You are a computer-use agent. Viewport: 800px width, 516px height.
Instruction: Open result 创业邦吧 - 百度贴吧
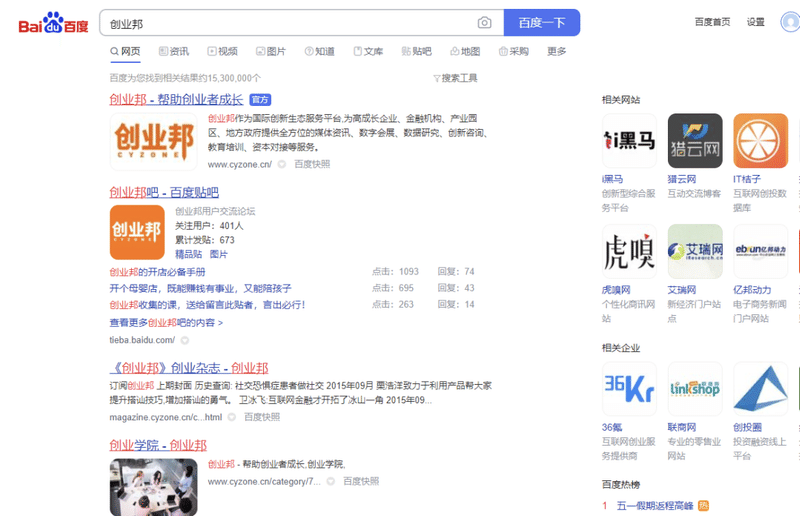point(164,192)
